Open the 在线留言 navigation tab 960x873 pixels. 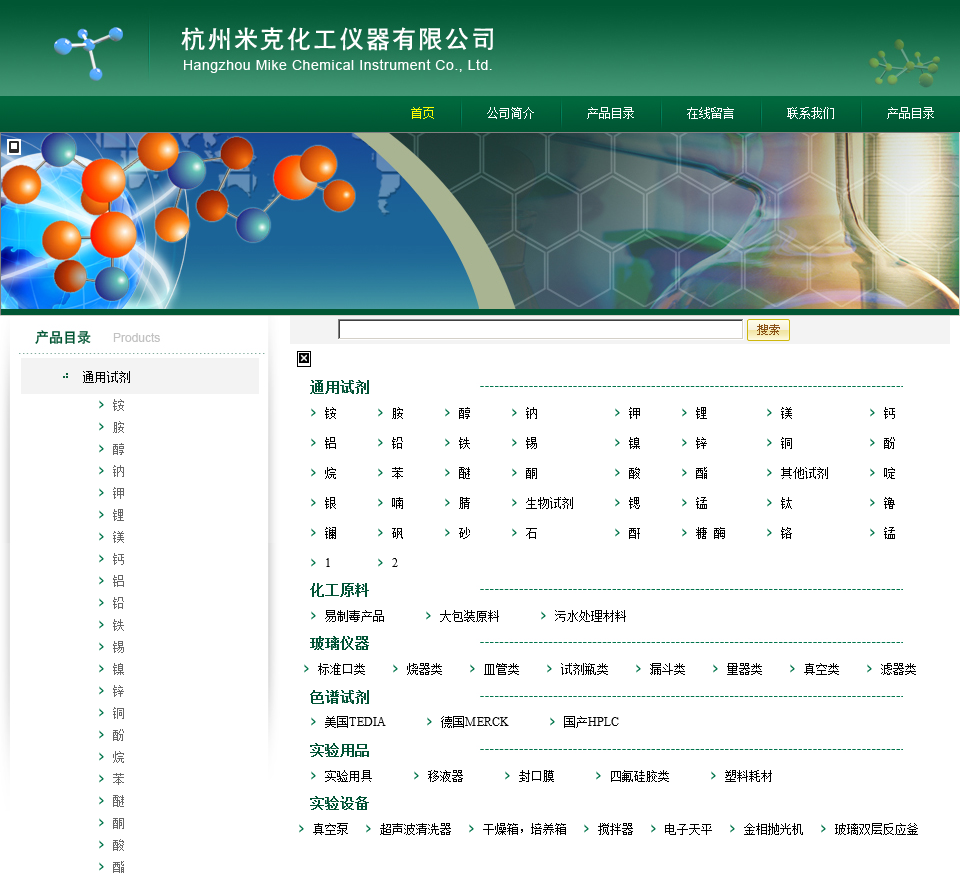(710, 113)
